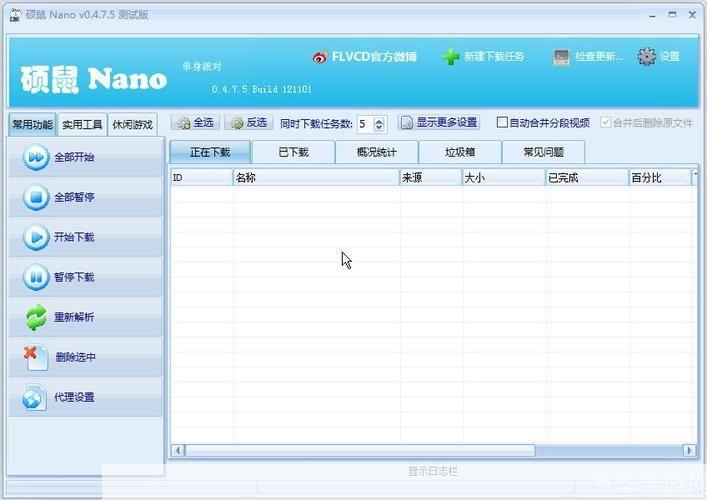Click 开始下载 label text
Screen dimensions: 707x500
click(74, 237)
